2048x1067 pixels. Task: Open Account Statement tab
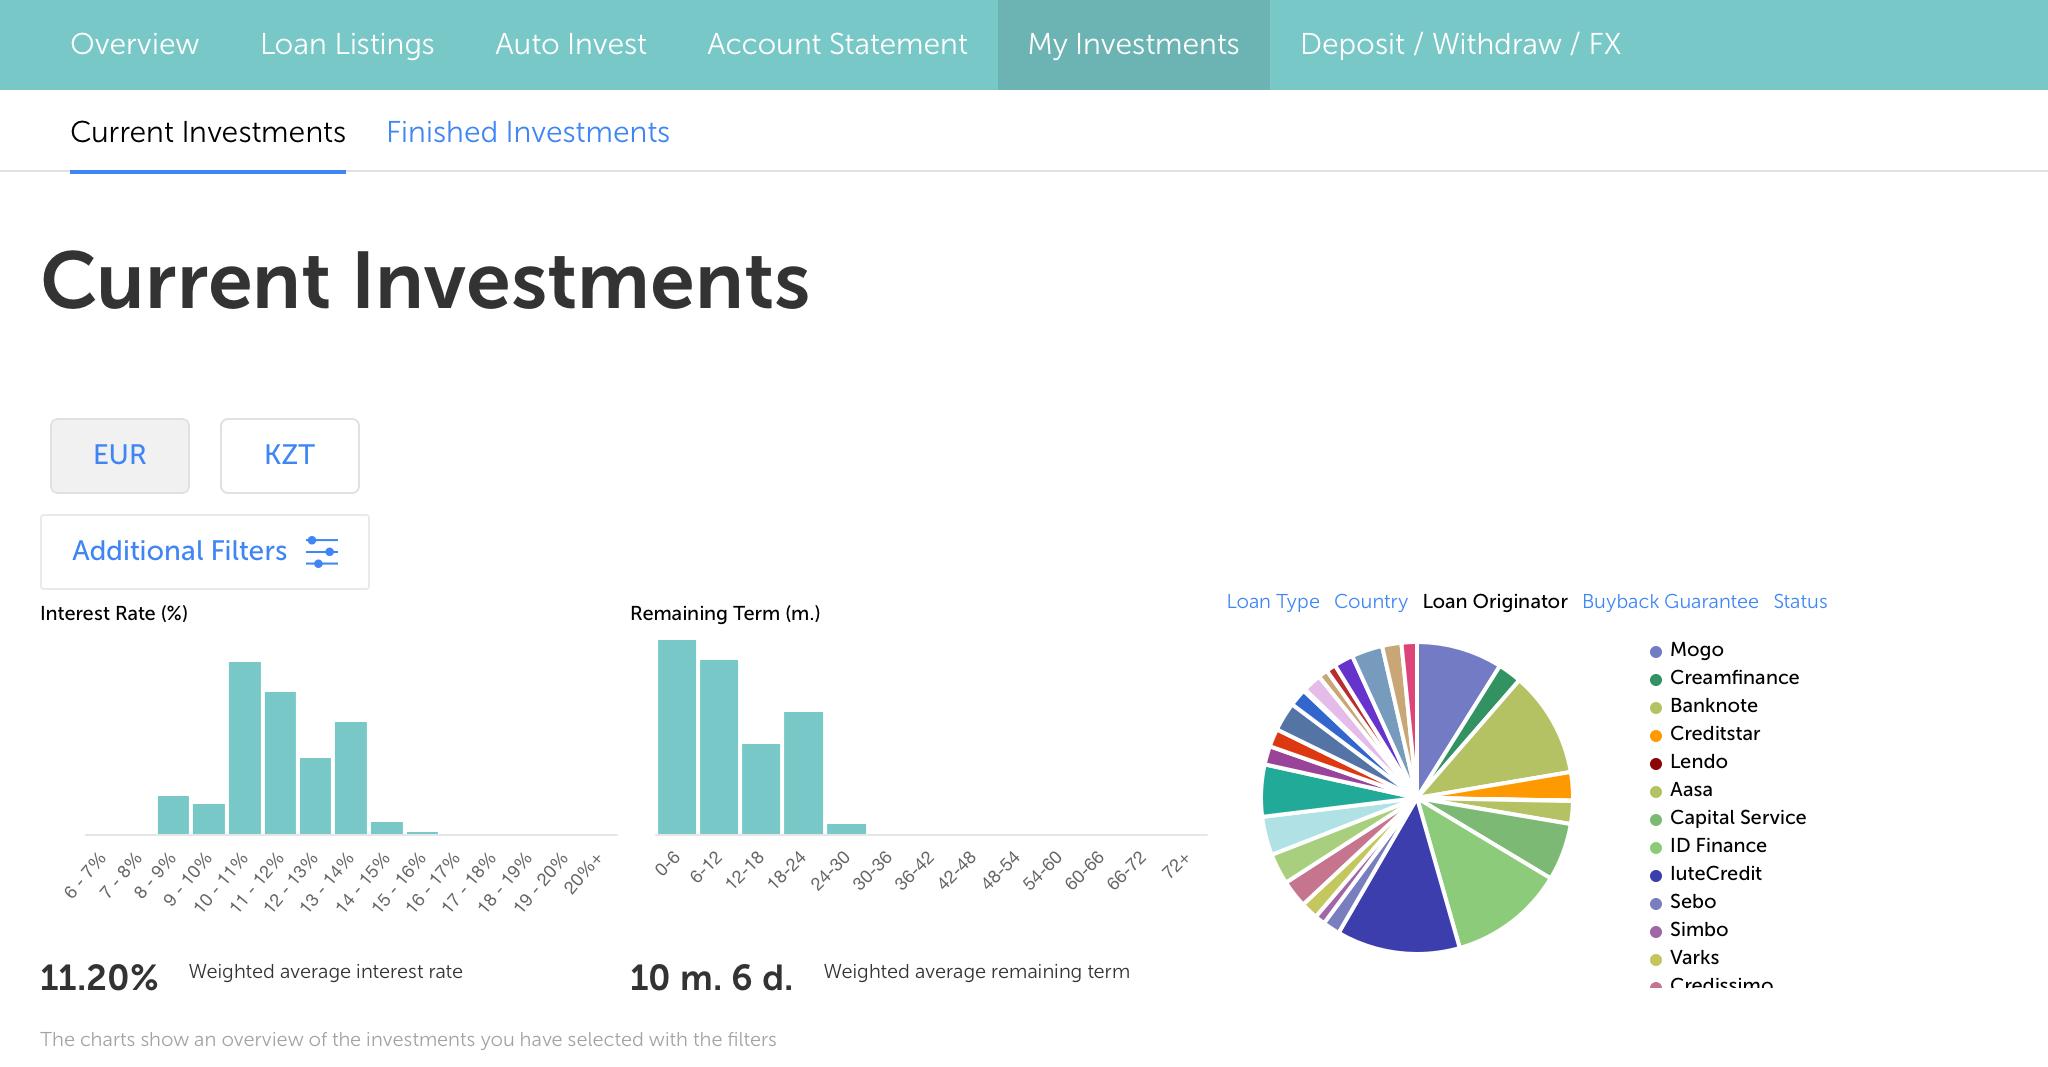(x=837, y=44)
